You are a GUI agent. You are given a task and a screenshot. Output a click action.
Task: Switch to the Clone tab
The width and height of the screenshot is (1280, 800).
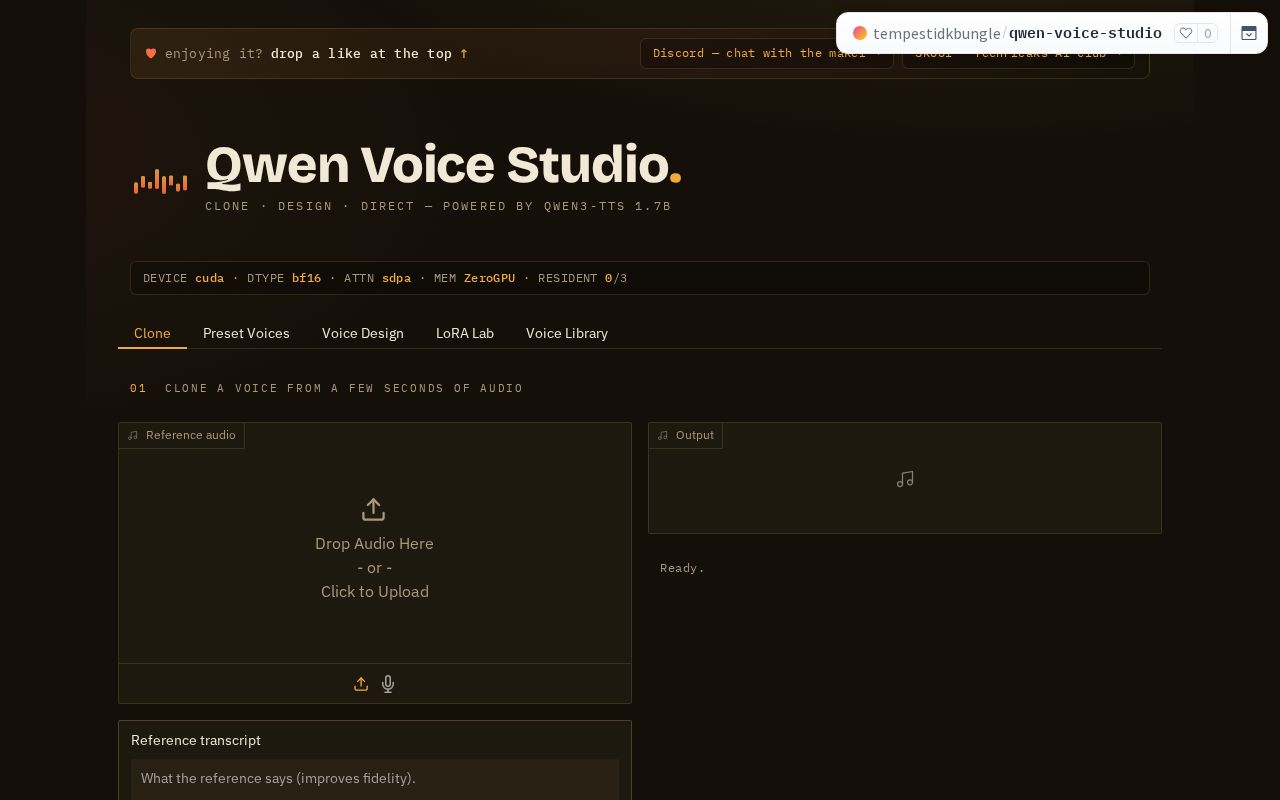(x=152, y=333)
